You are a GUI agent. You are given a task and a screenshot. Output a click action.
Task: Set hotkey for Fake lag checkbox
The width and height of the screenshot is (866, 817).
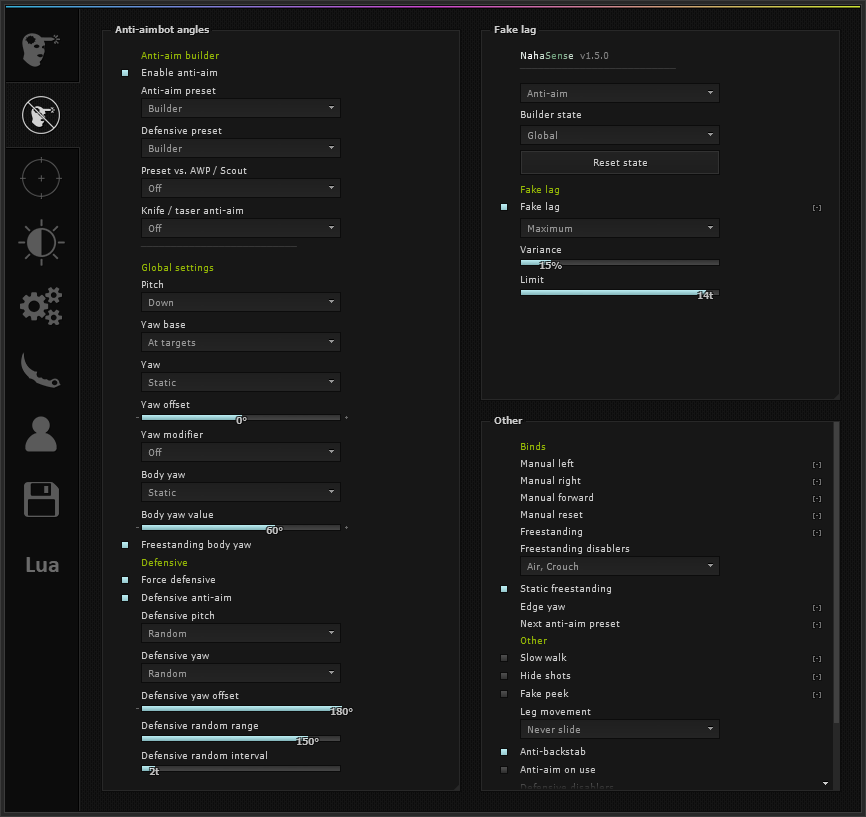click(817, 208)
